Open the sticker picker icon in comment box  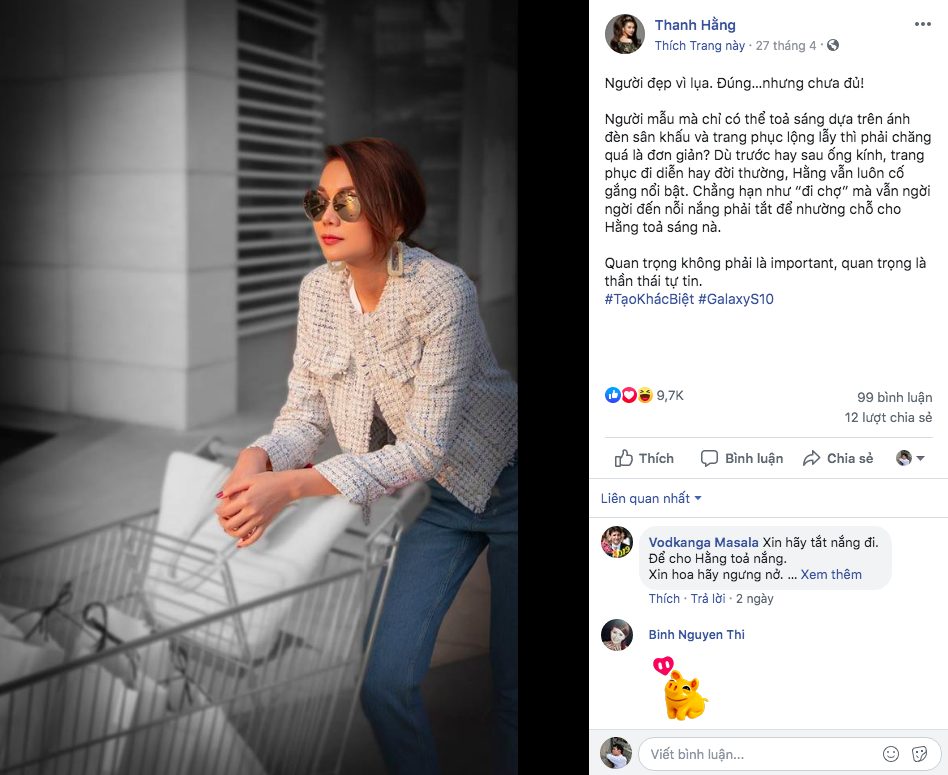(919, 754)
